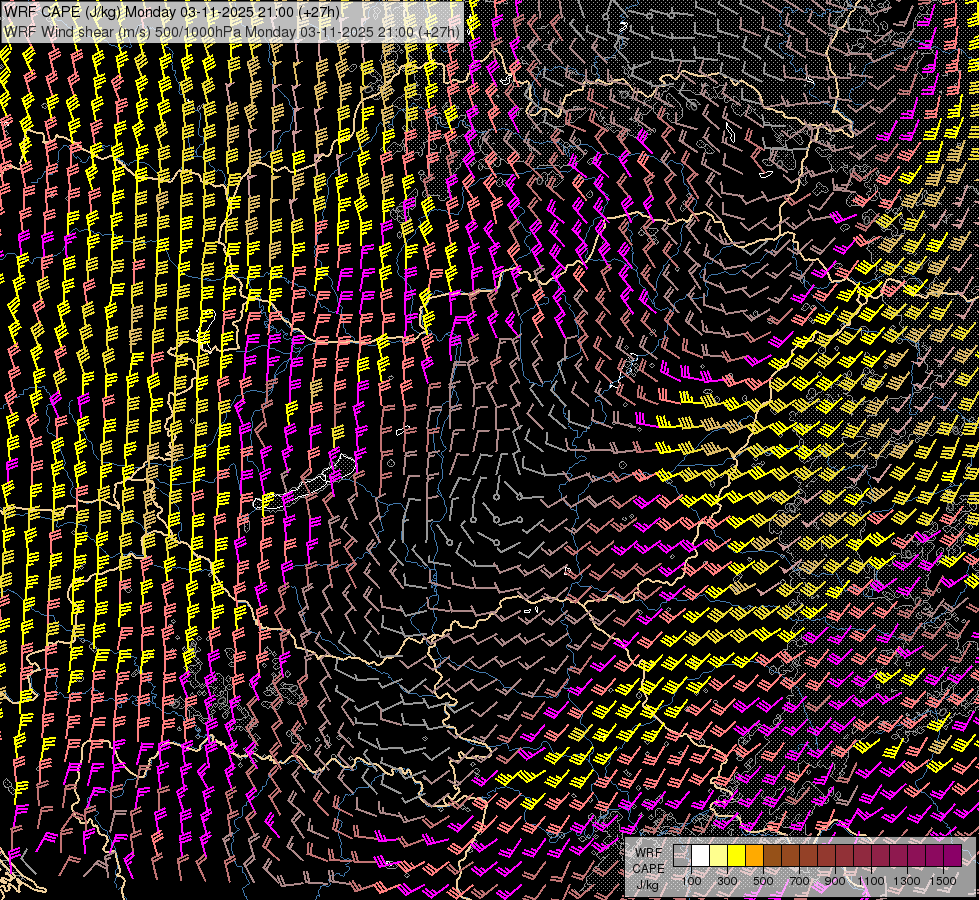Click the 900 legend scale label
979x900 pixels.
click(x=835, y=881)
